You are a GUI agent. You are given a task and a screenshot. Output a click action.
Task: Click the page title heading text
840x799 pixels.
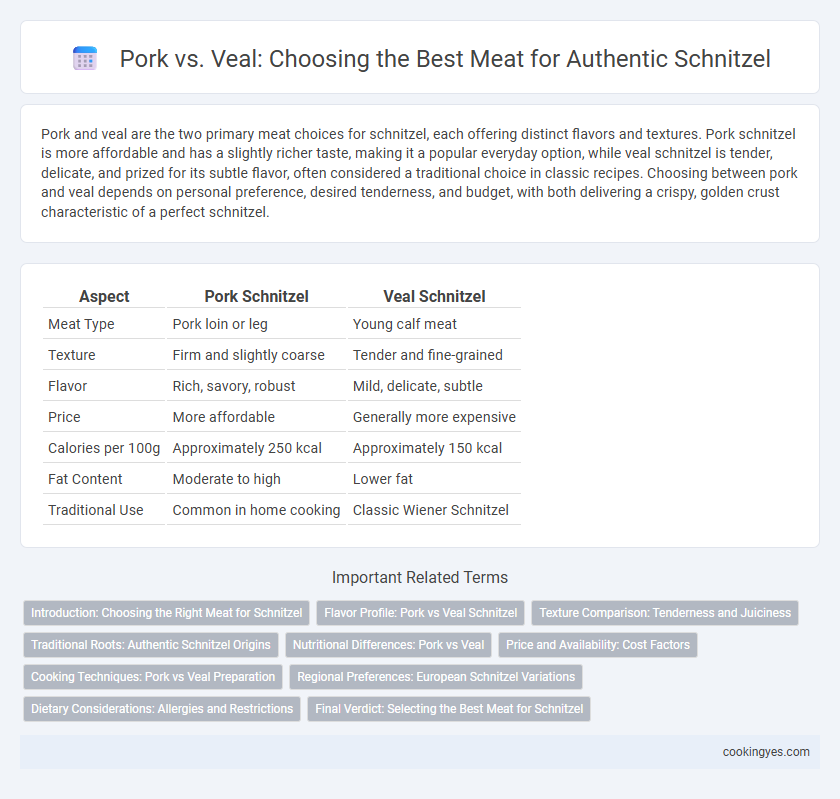[x=445, y=59]
